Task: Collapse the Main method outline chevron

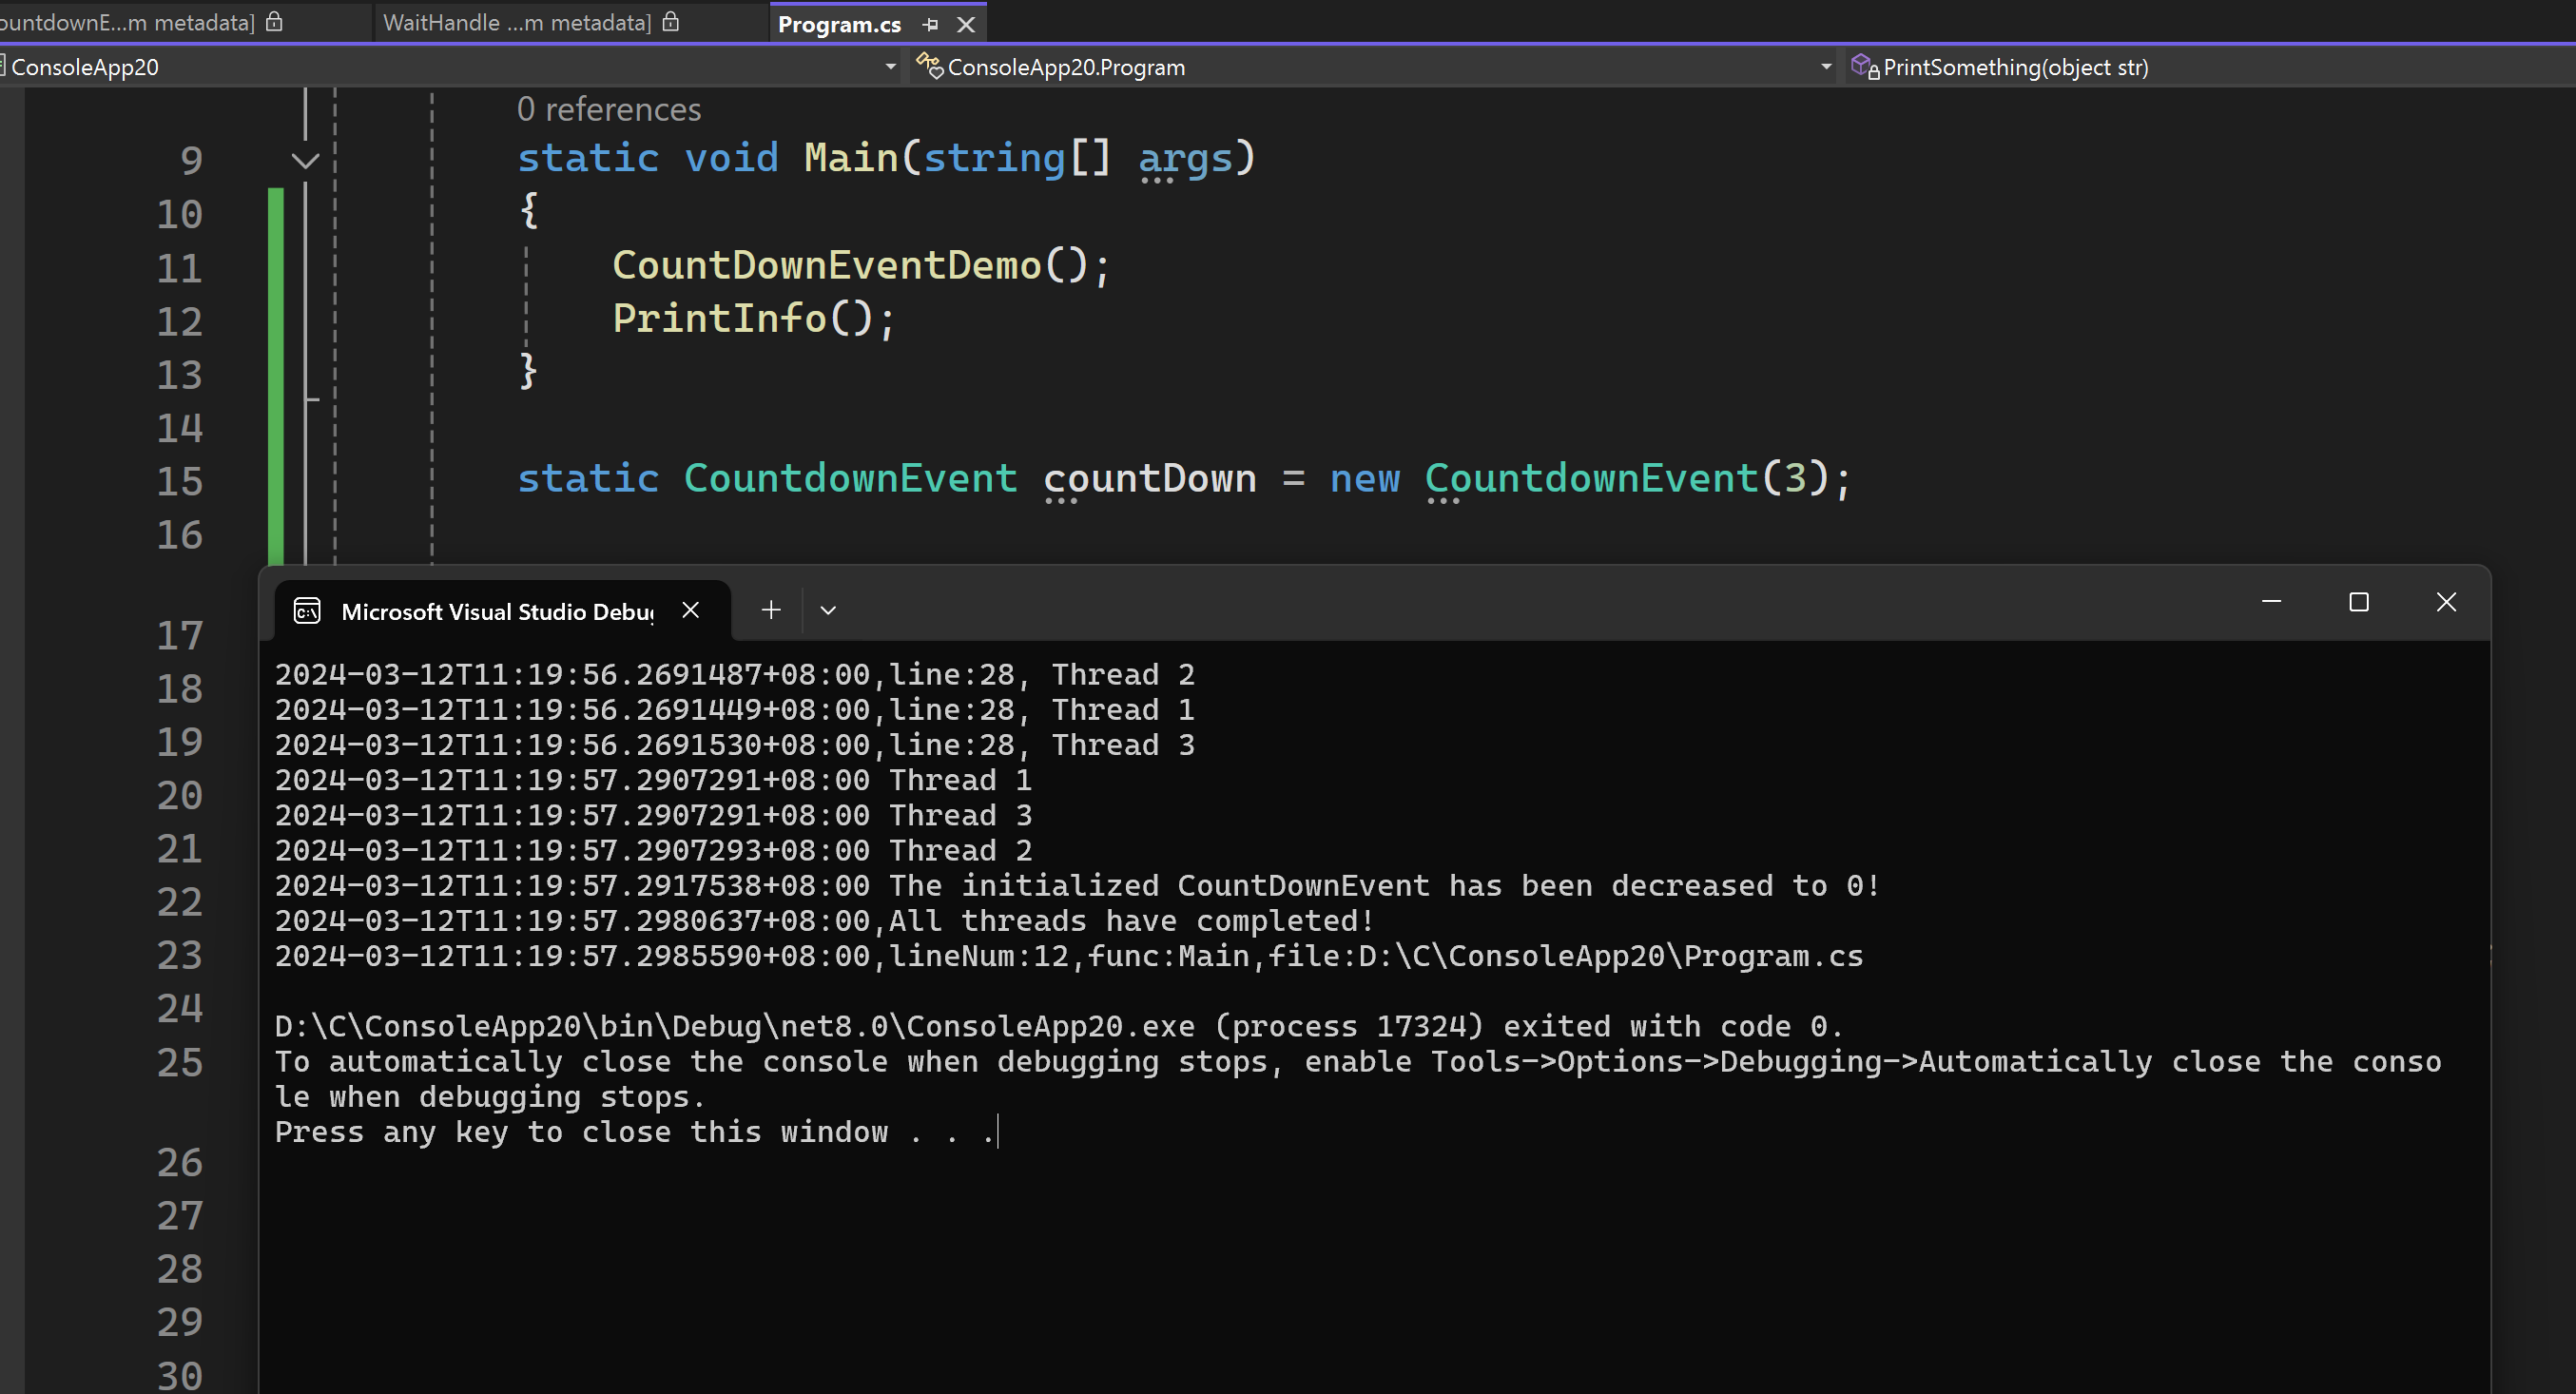Action: point(305,160)
